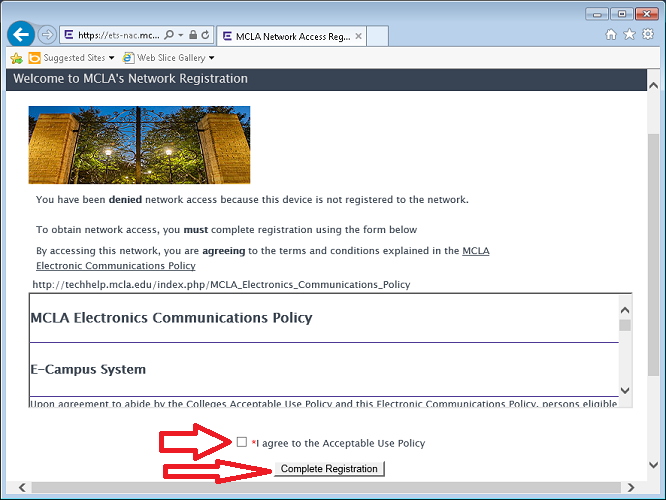Click the campus gate banner image
The width and height of the screenshot is (666, 500).
point(139,145)
